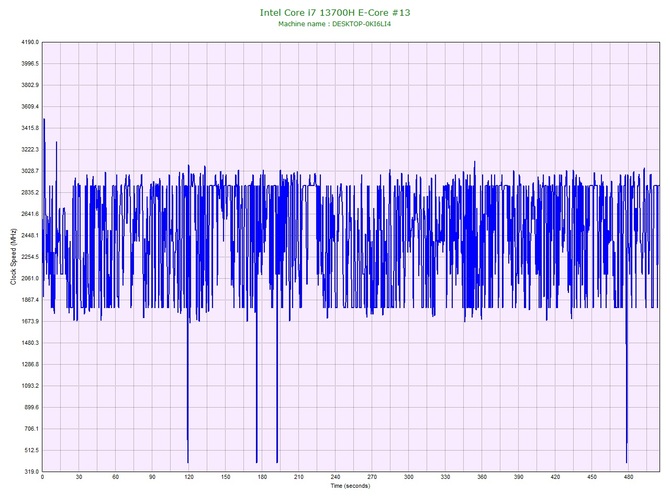The image size is (670, 503).
Task: Click the x-axis tick label 150
Action: click(226, 477)
